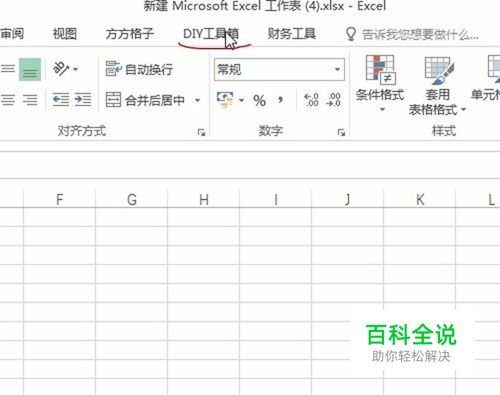Open the 数字 group dialog launcher
The width and height of the screenshot is (500, 395).
(341, 132)
